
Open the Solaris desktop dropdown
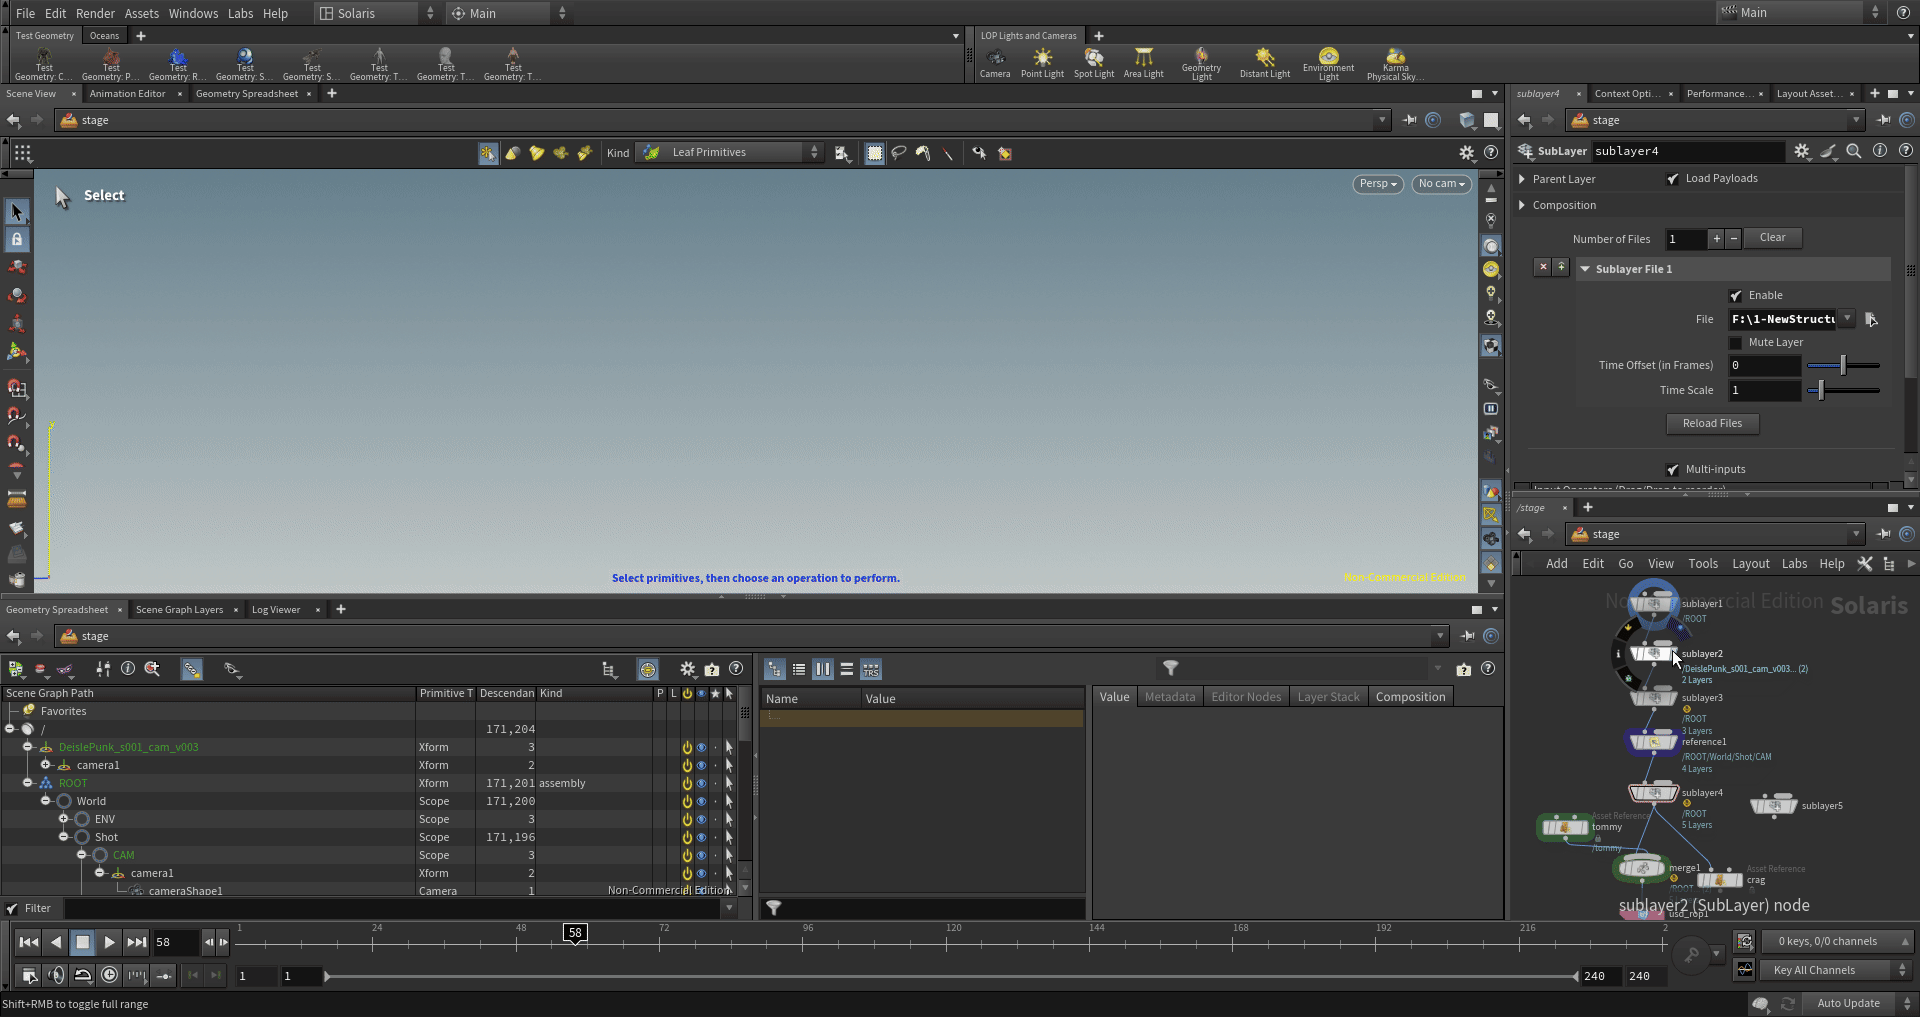coord(376,13)
